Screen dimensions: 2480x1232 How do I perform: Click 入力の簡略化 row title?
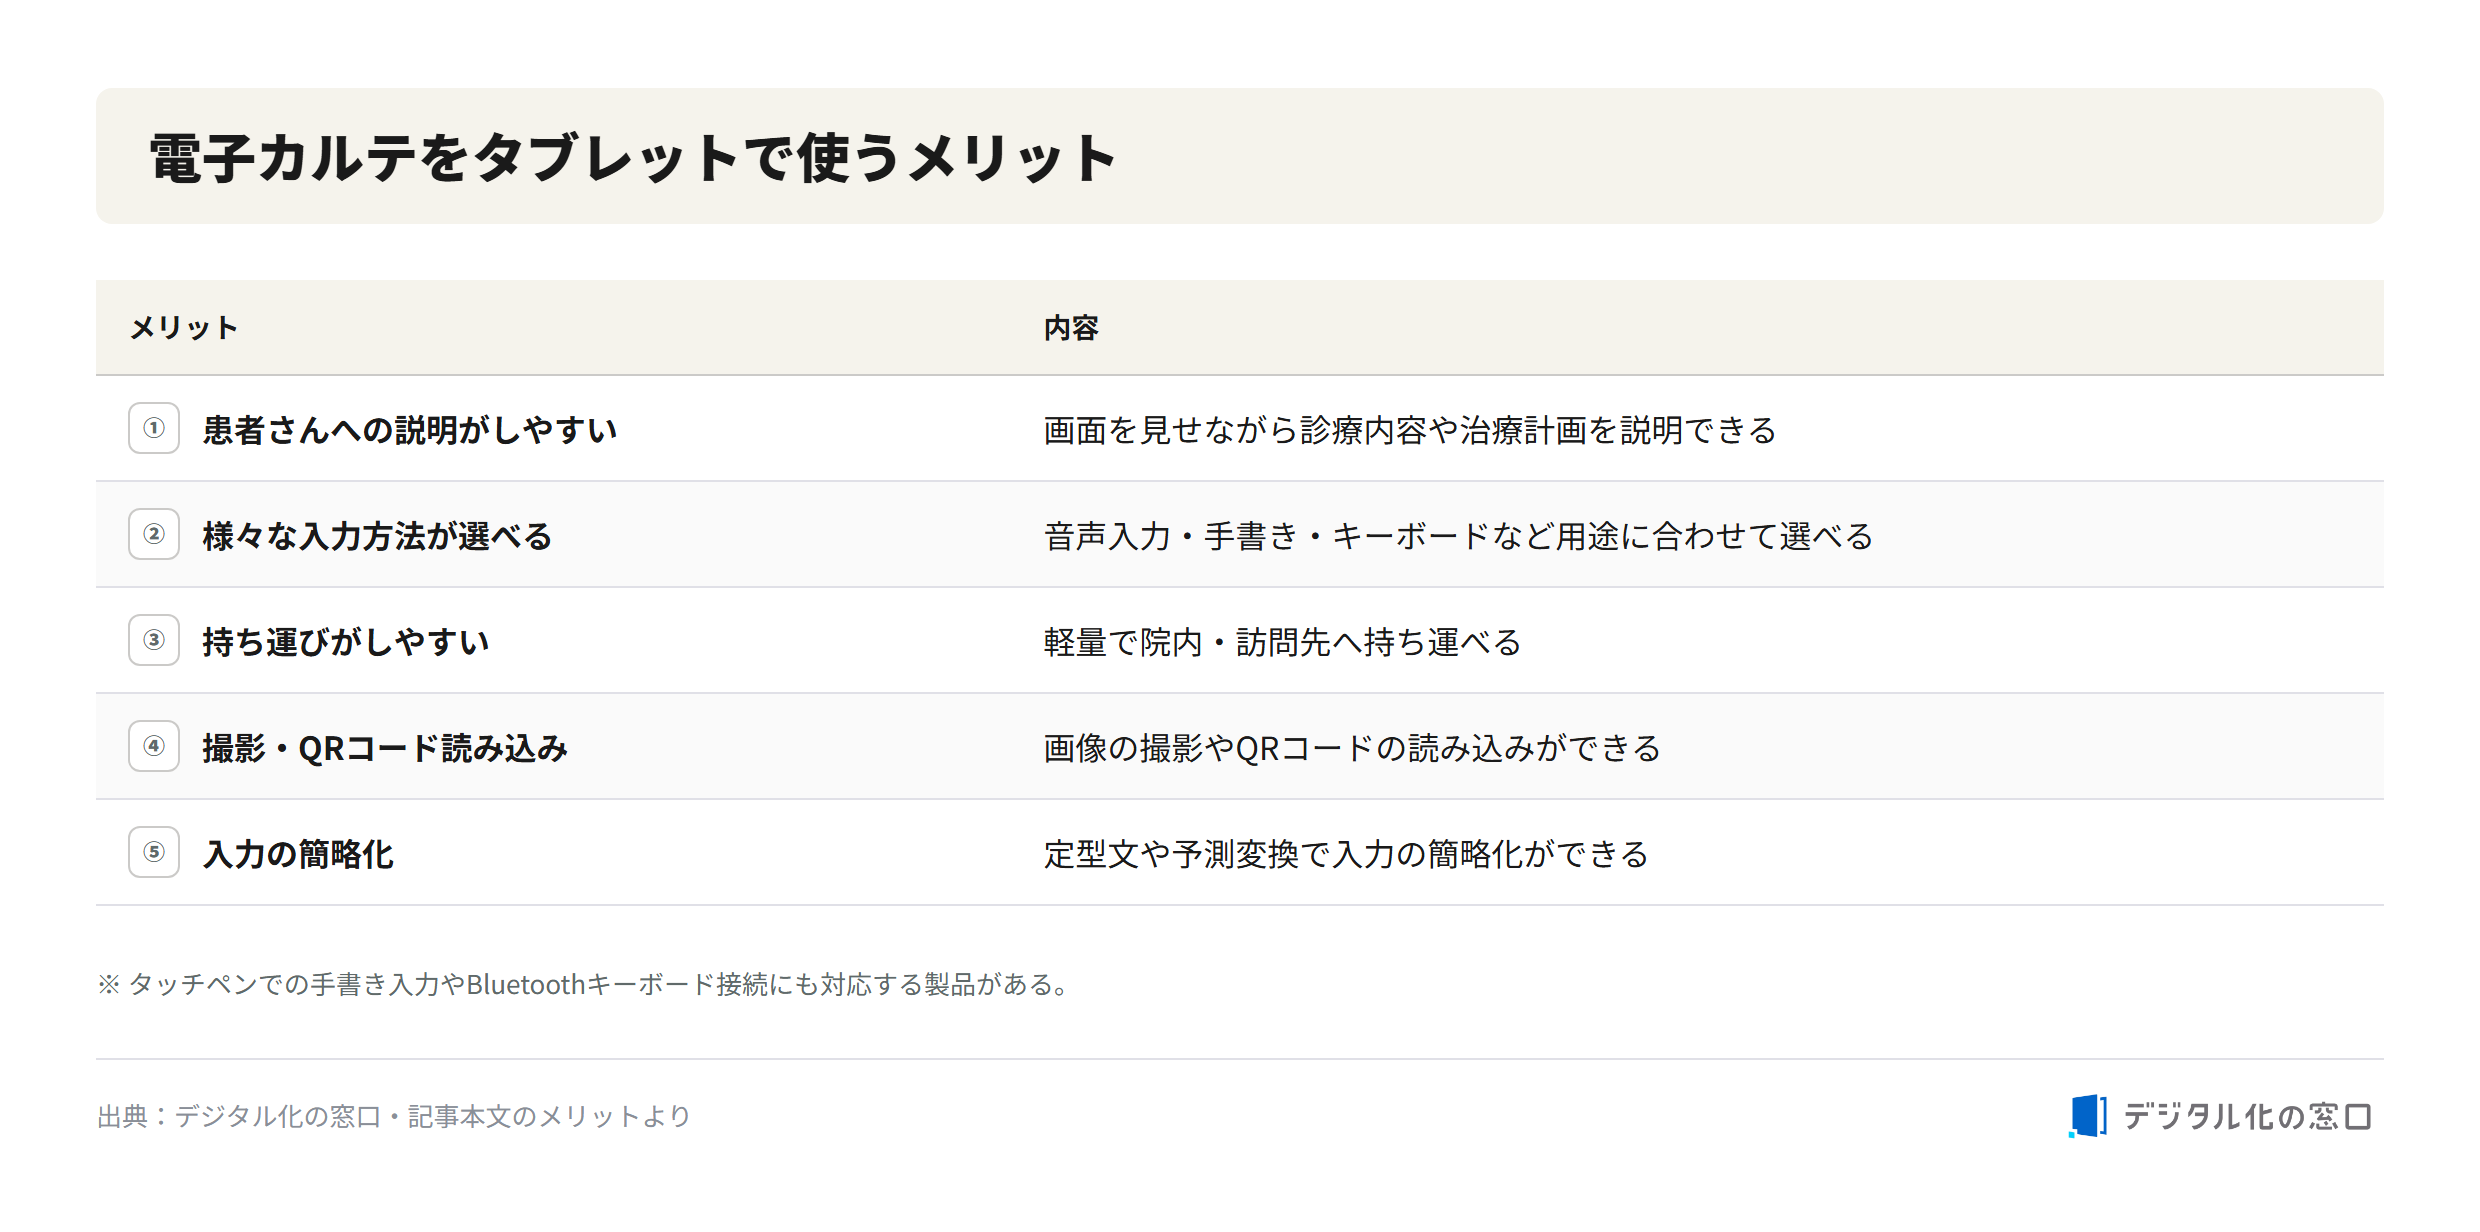point(298,854)
